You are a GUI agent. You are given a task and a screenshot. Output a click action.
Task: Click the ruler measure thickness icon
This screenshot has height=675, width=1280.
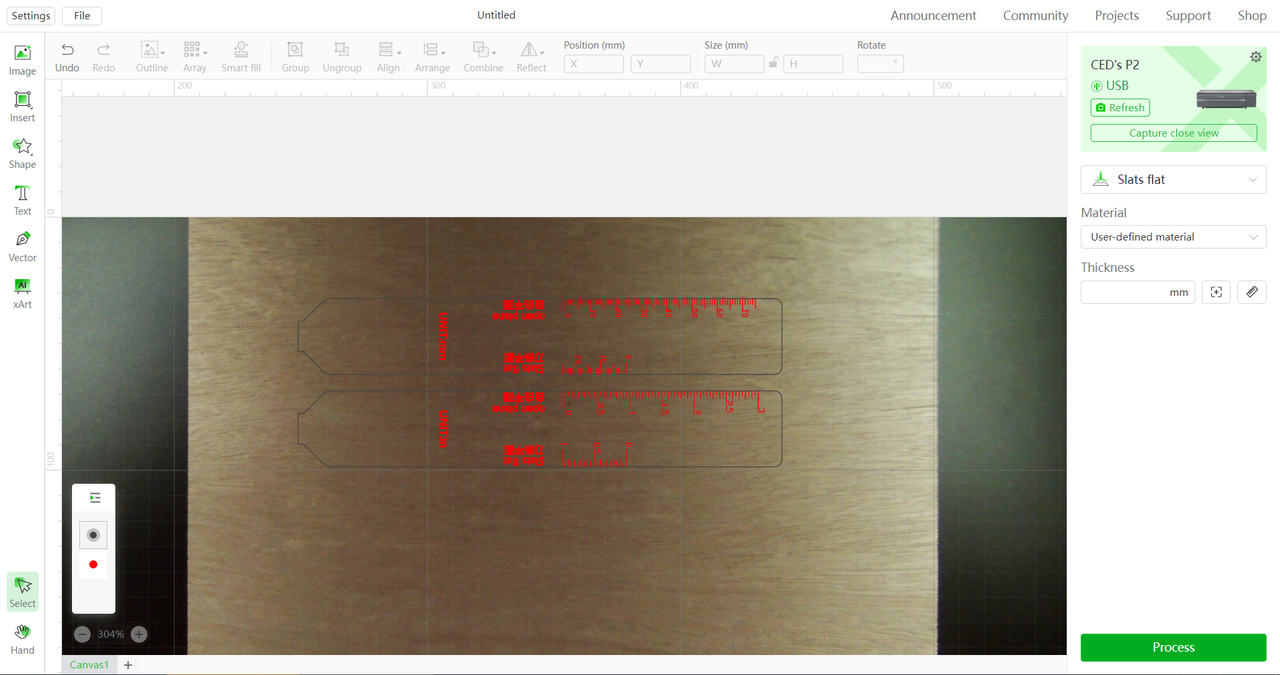pos(1252,292)
